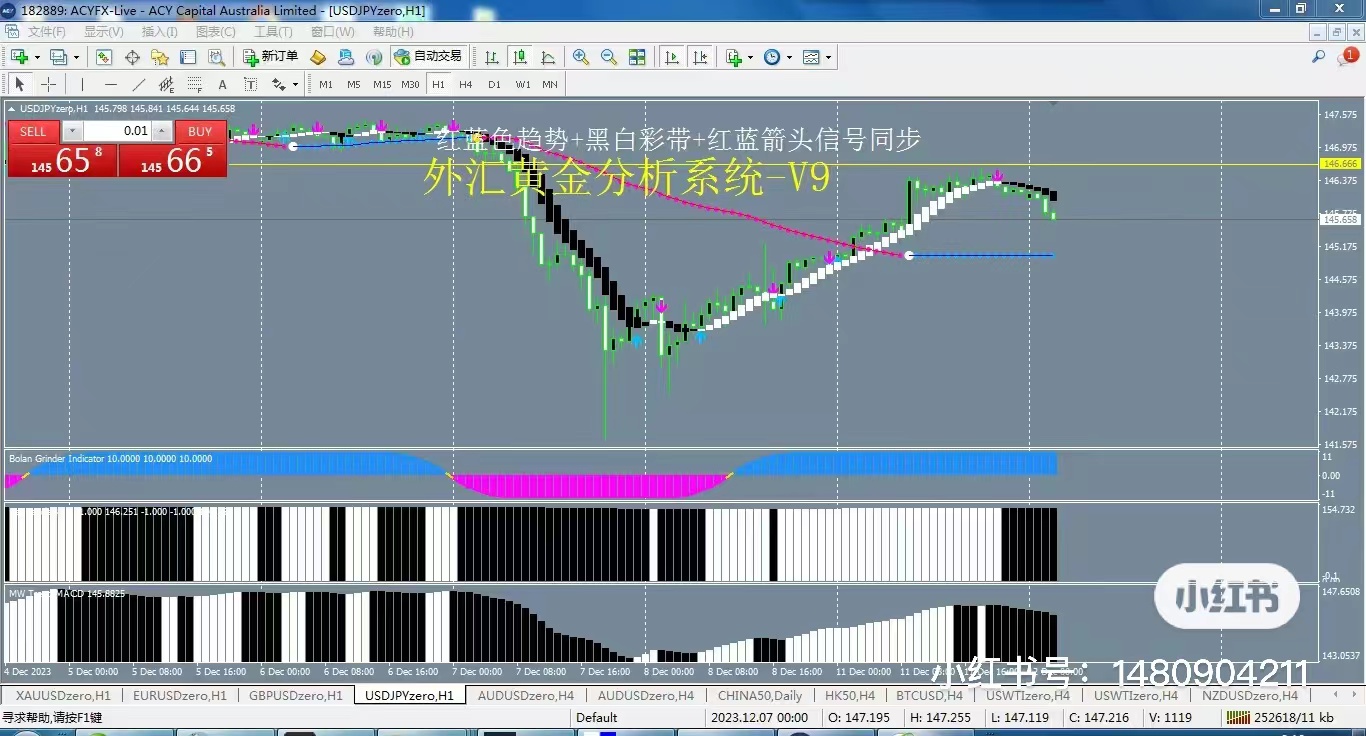Switch timeframe to H4
Screen dimensions: 1366x736
pos(466,84)
